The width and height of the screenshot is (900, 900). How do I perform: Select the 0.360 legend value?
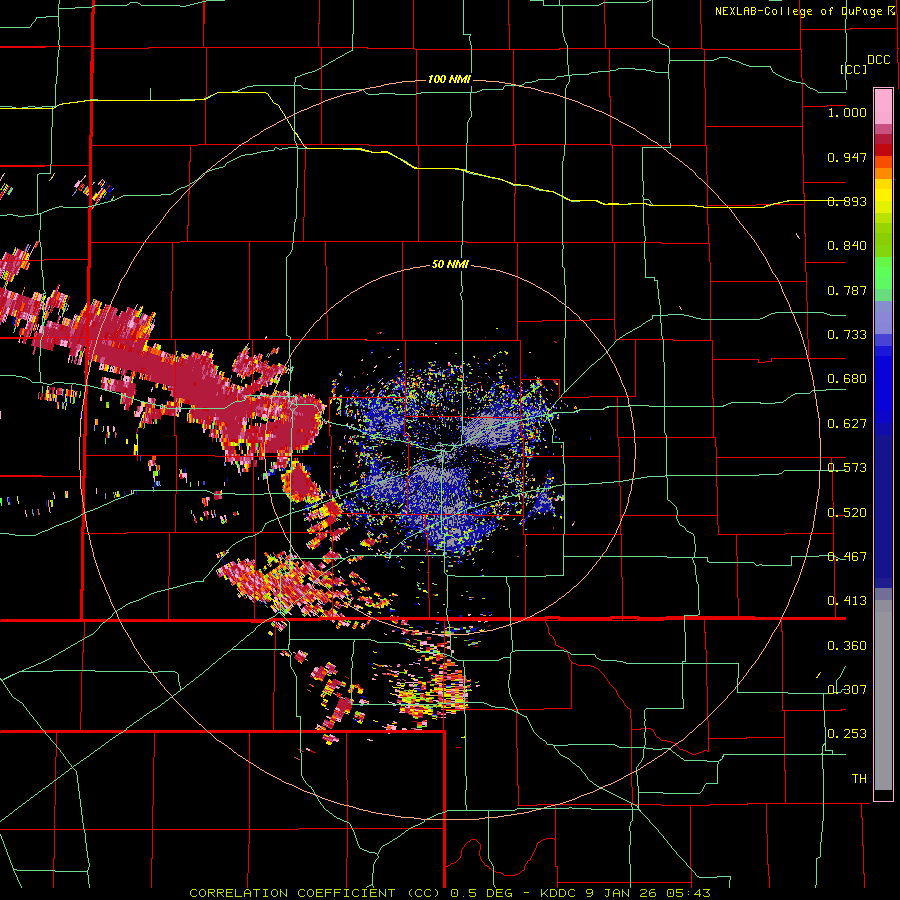[x=847, y=646]
